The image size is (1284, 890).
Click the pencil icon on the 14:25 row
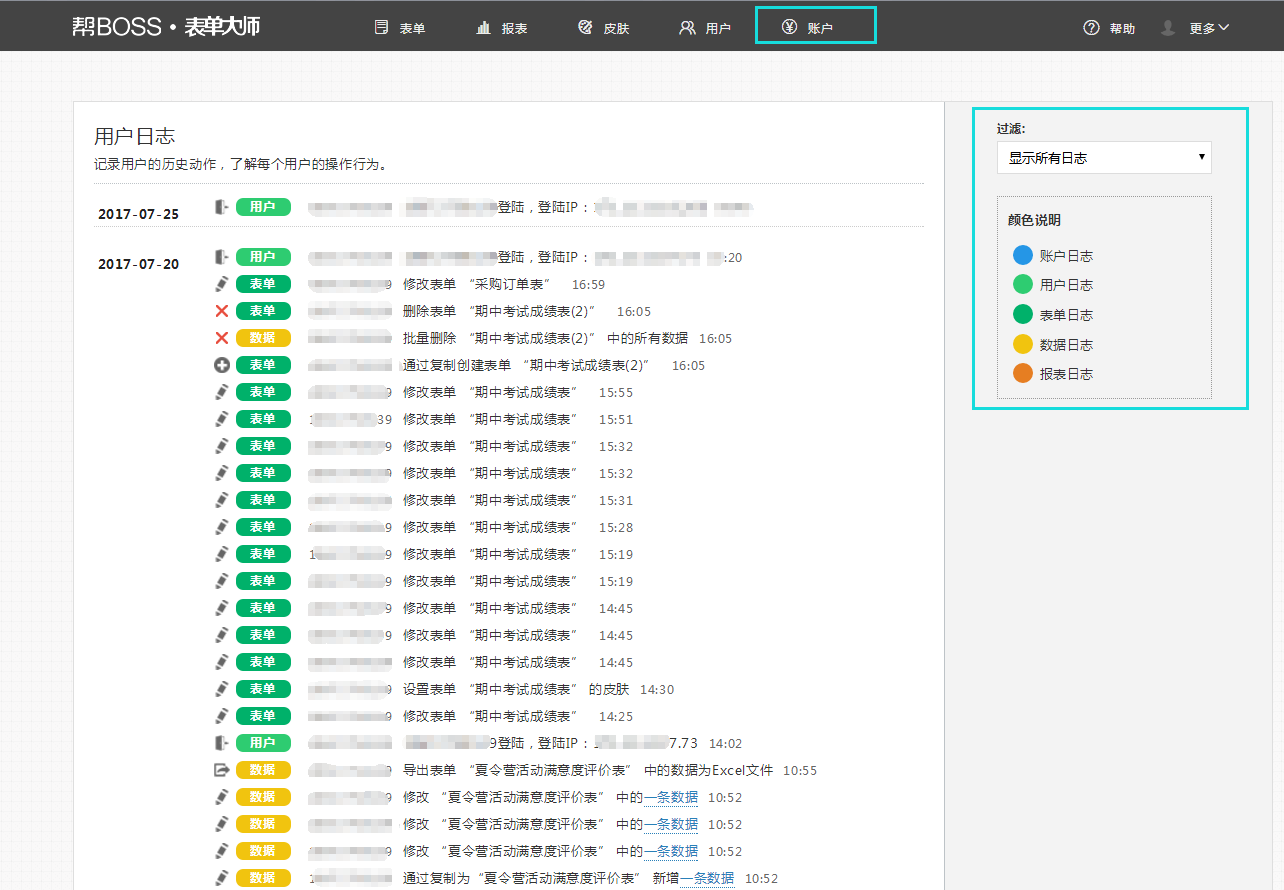pos(222,716)
